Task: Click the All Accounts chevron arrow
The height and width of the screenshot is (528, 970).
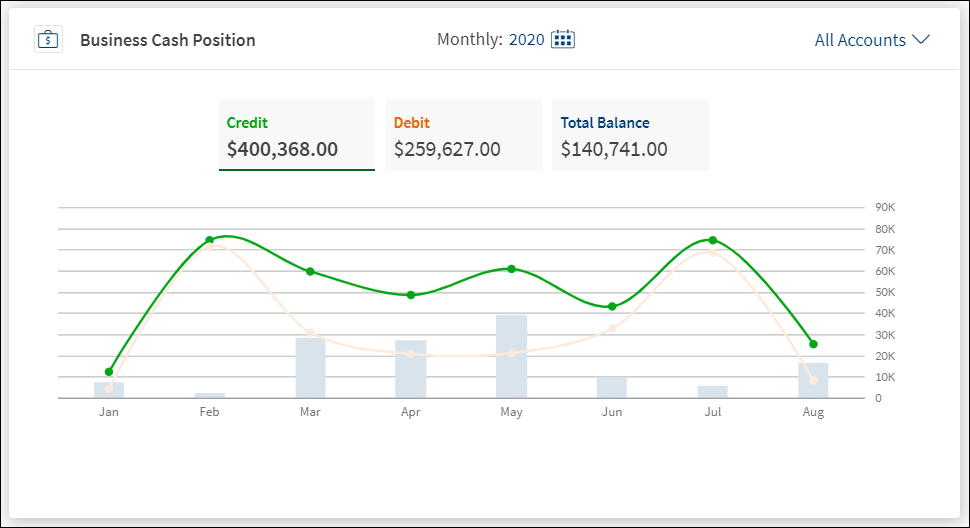Action: (x=921, y=40)
